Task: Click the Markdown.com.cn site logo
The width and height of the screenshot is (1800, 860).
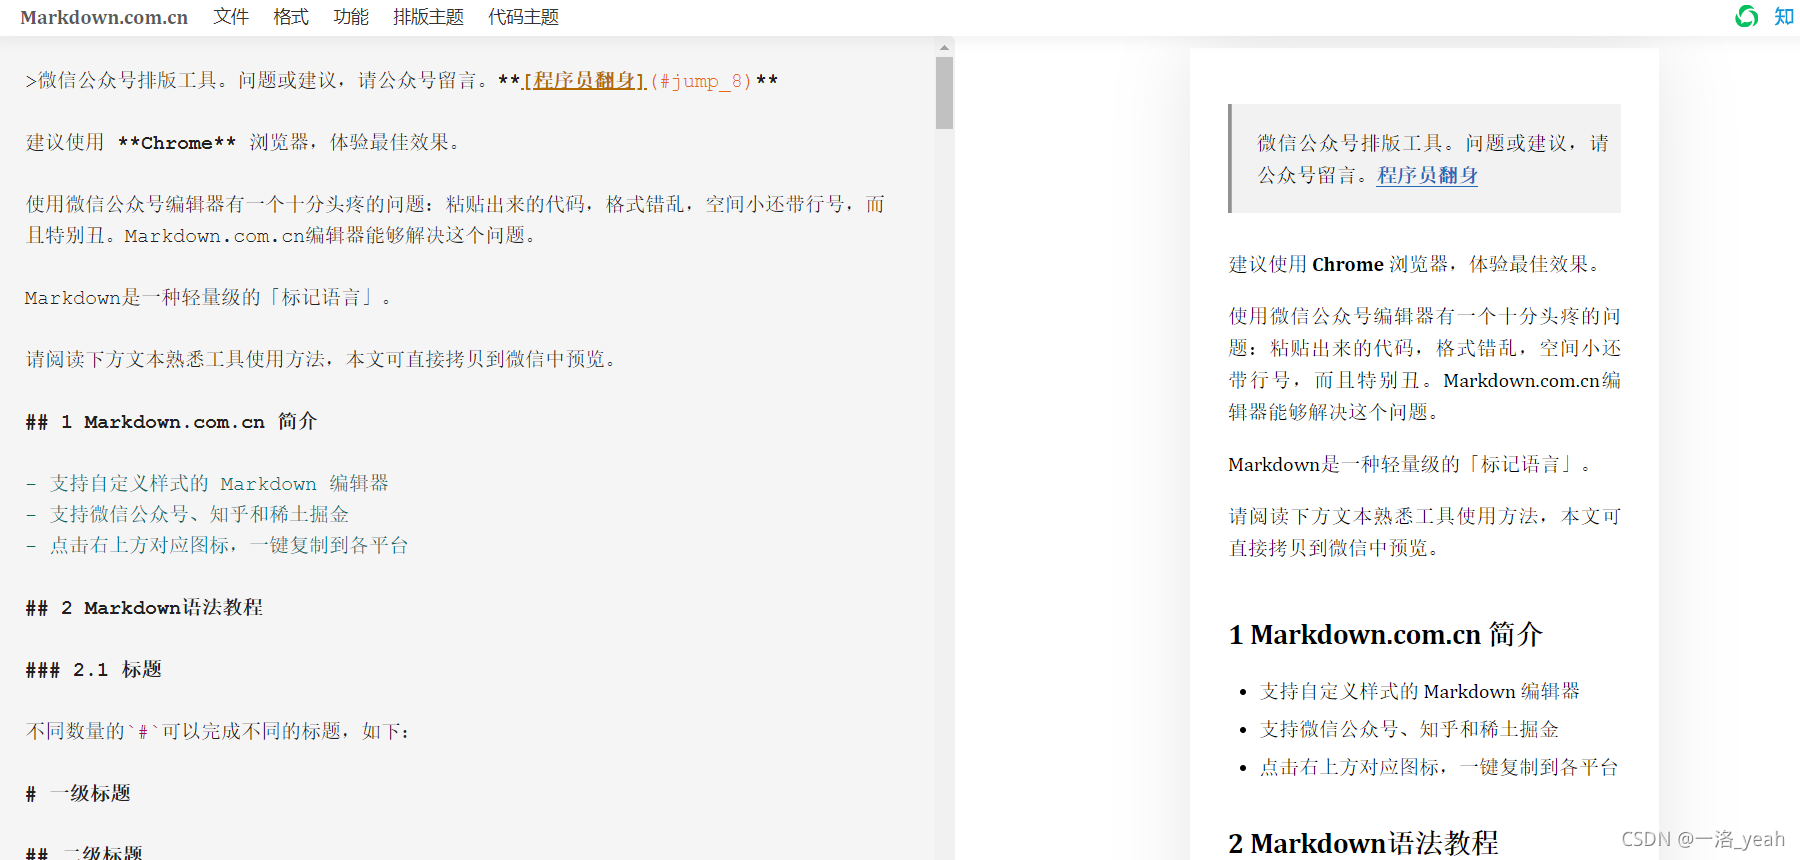Action: click(x=104, y=17)
